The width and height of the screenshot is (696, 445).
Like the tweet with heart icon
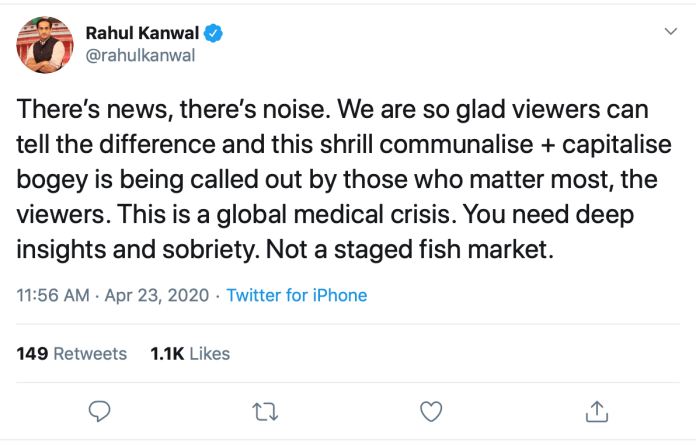[430, 410]
